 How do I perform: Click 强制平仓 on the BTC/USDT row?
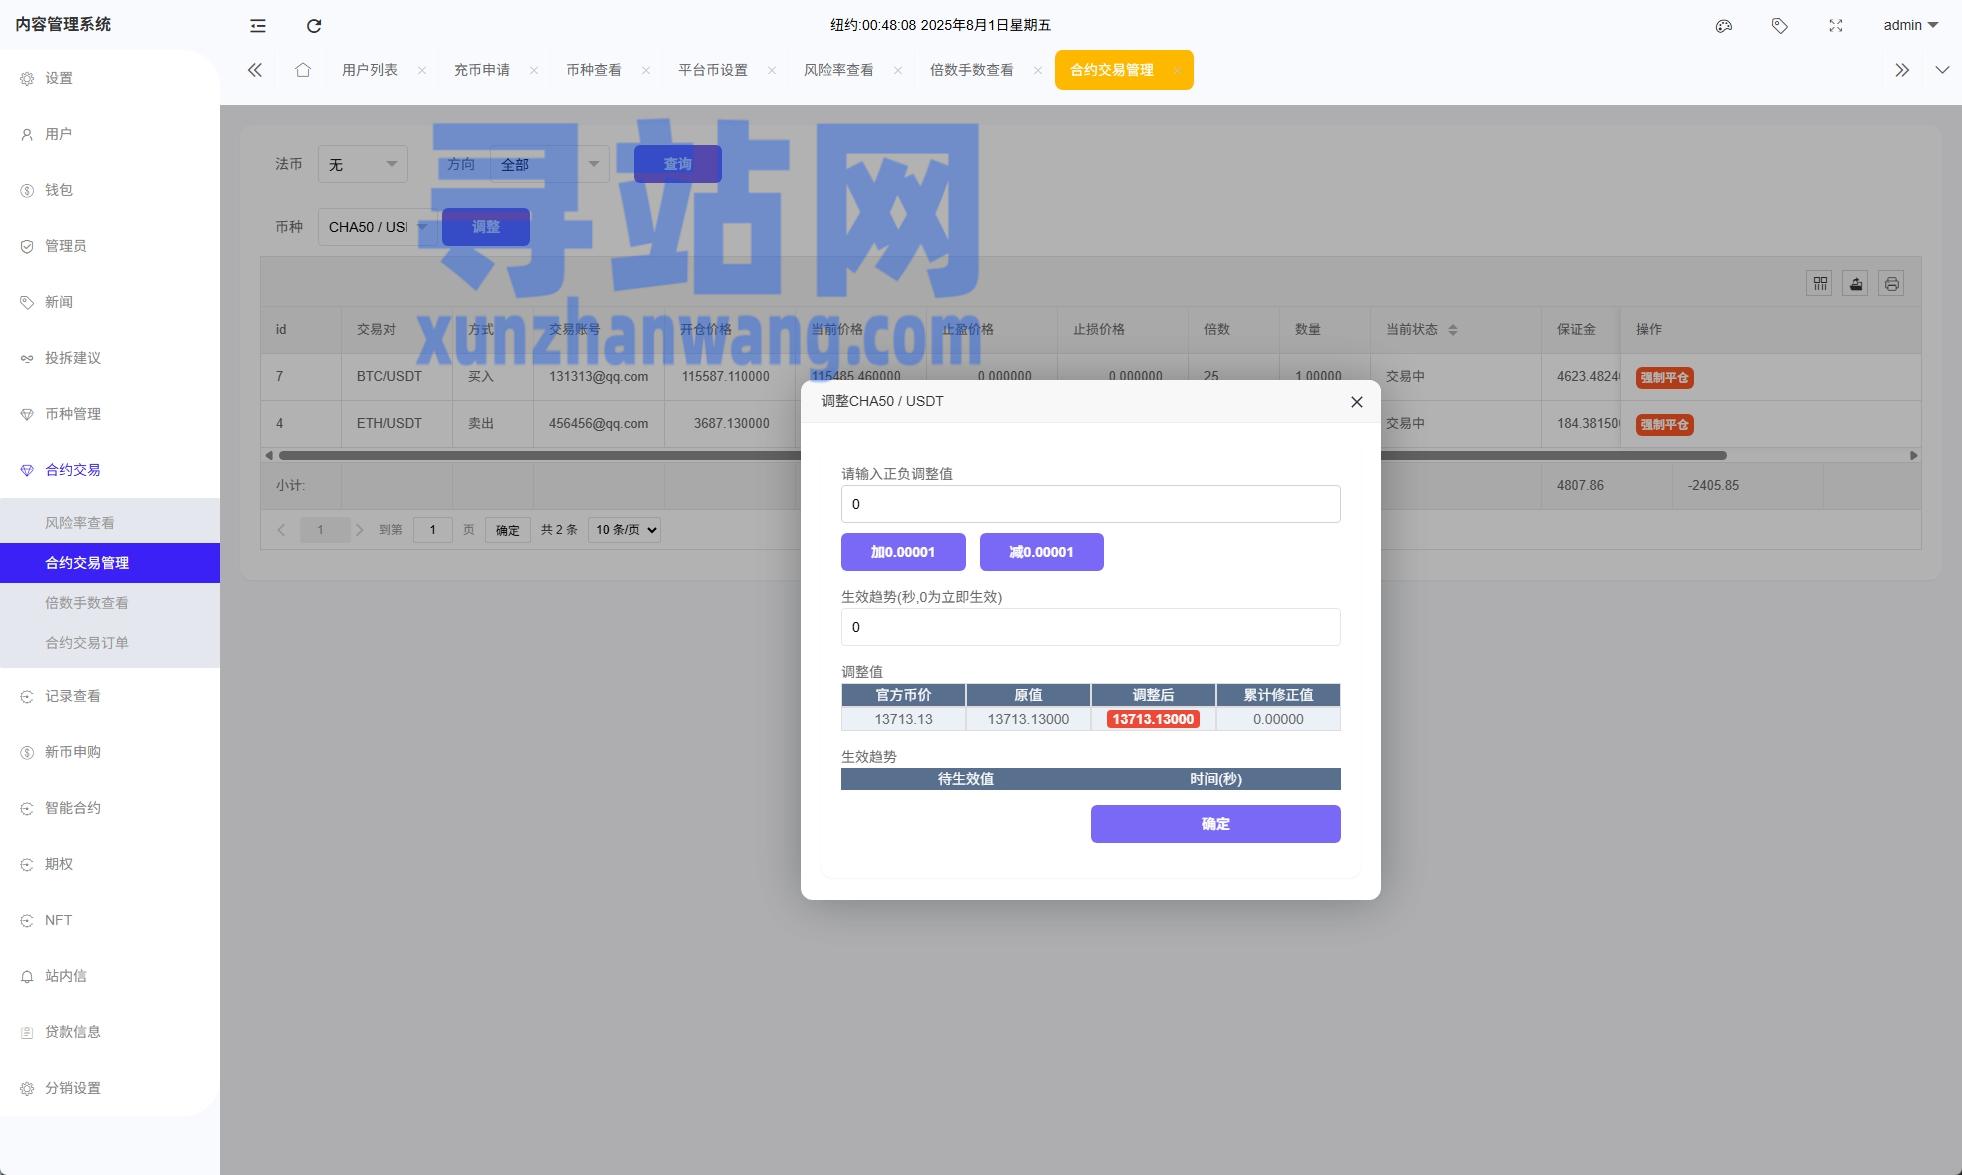pos(1663,377)
